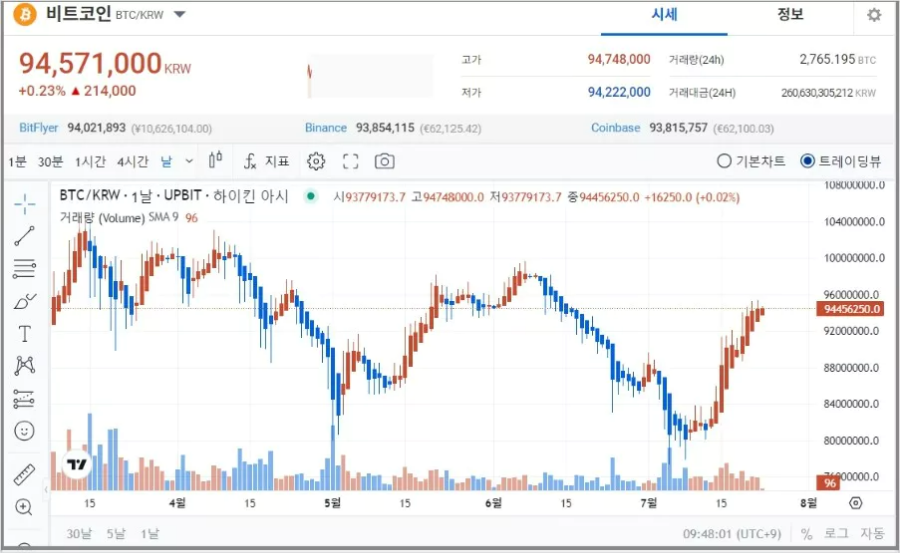Click the time axis settings target icon
Screen dimensions: 900x553
(855, 504)
